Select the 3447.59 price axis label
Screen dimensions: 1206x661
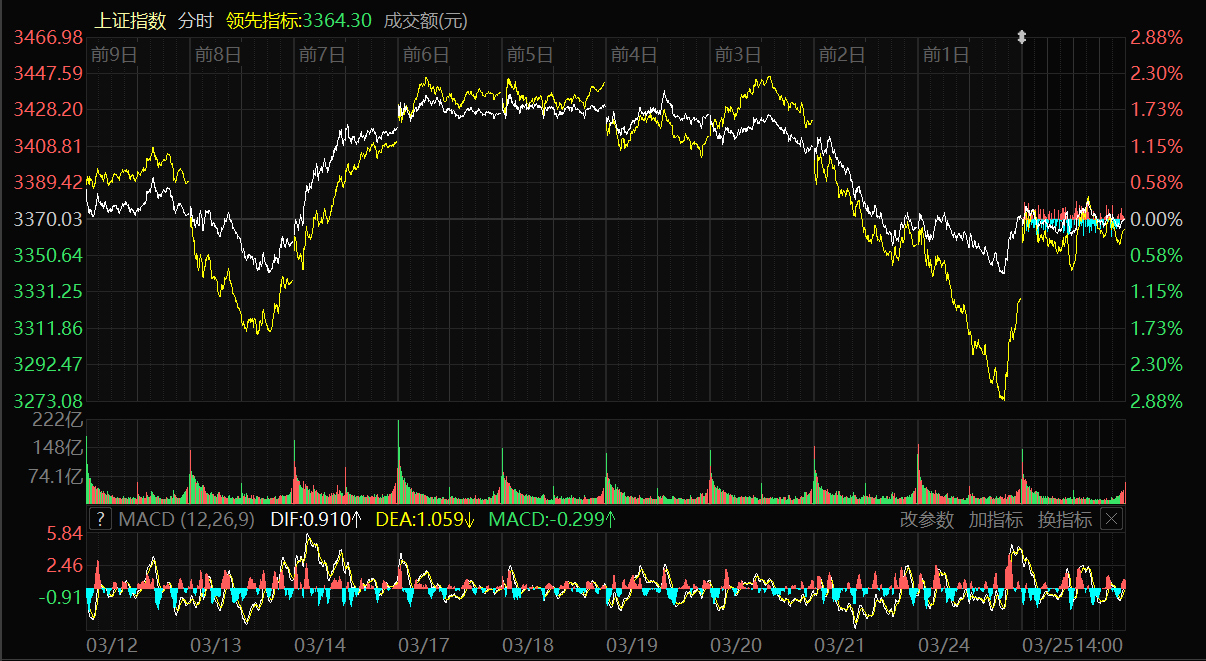tap(48, 73)
